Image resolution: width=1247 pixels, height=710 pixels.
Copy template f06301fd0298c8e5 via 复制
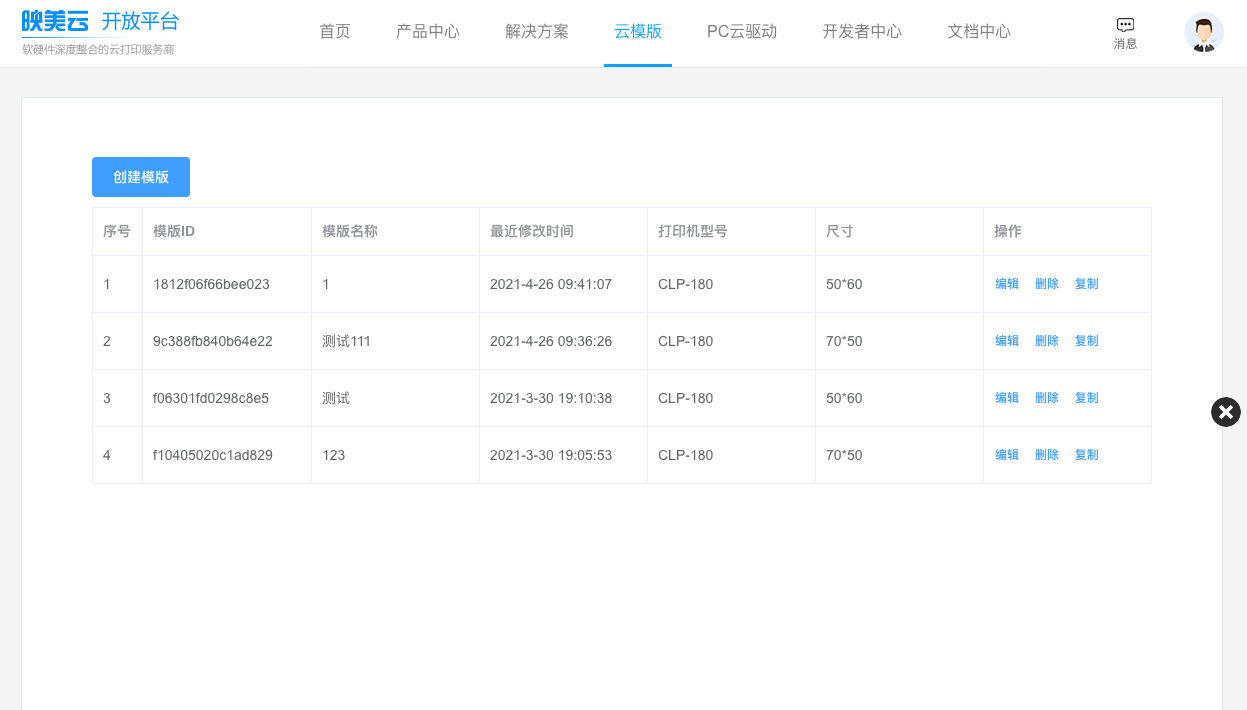[x=1086, y=398]
